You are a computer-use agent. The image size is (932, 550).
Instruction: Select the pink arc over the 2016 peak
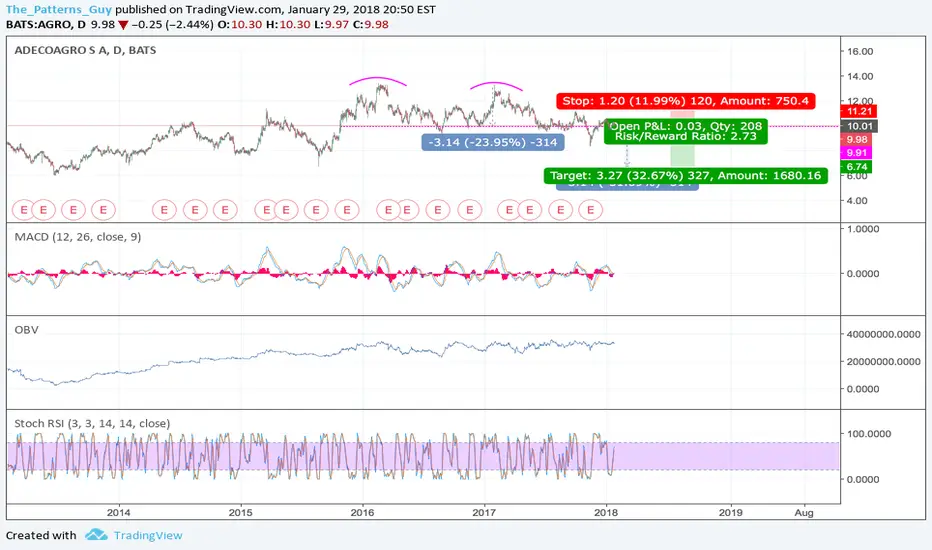point(377,80)
